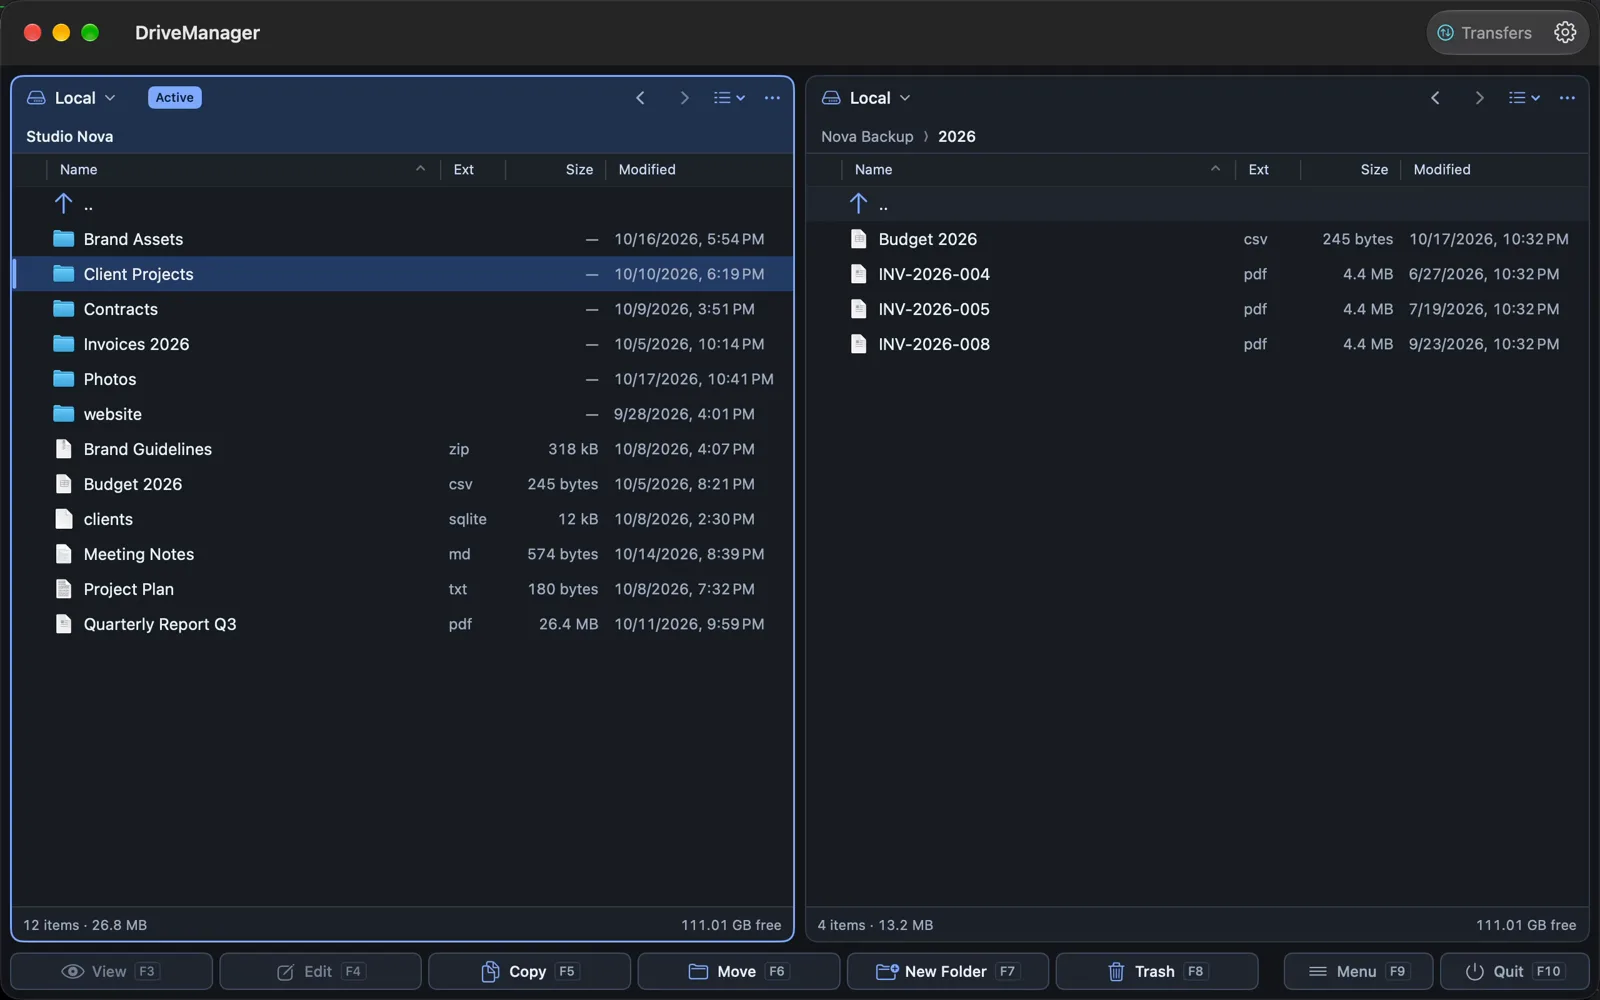Click the Copy F5 button
Viewport: 1600px width, 1000px height.
(529, 971)
